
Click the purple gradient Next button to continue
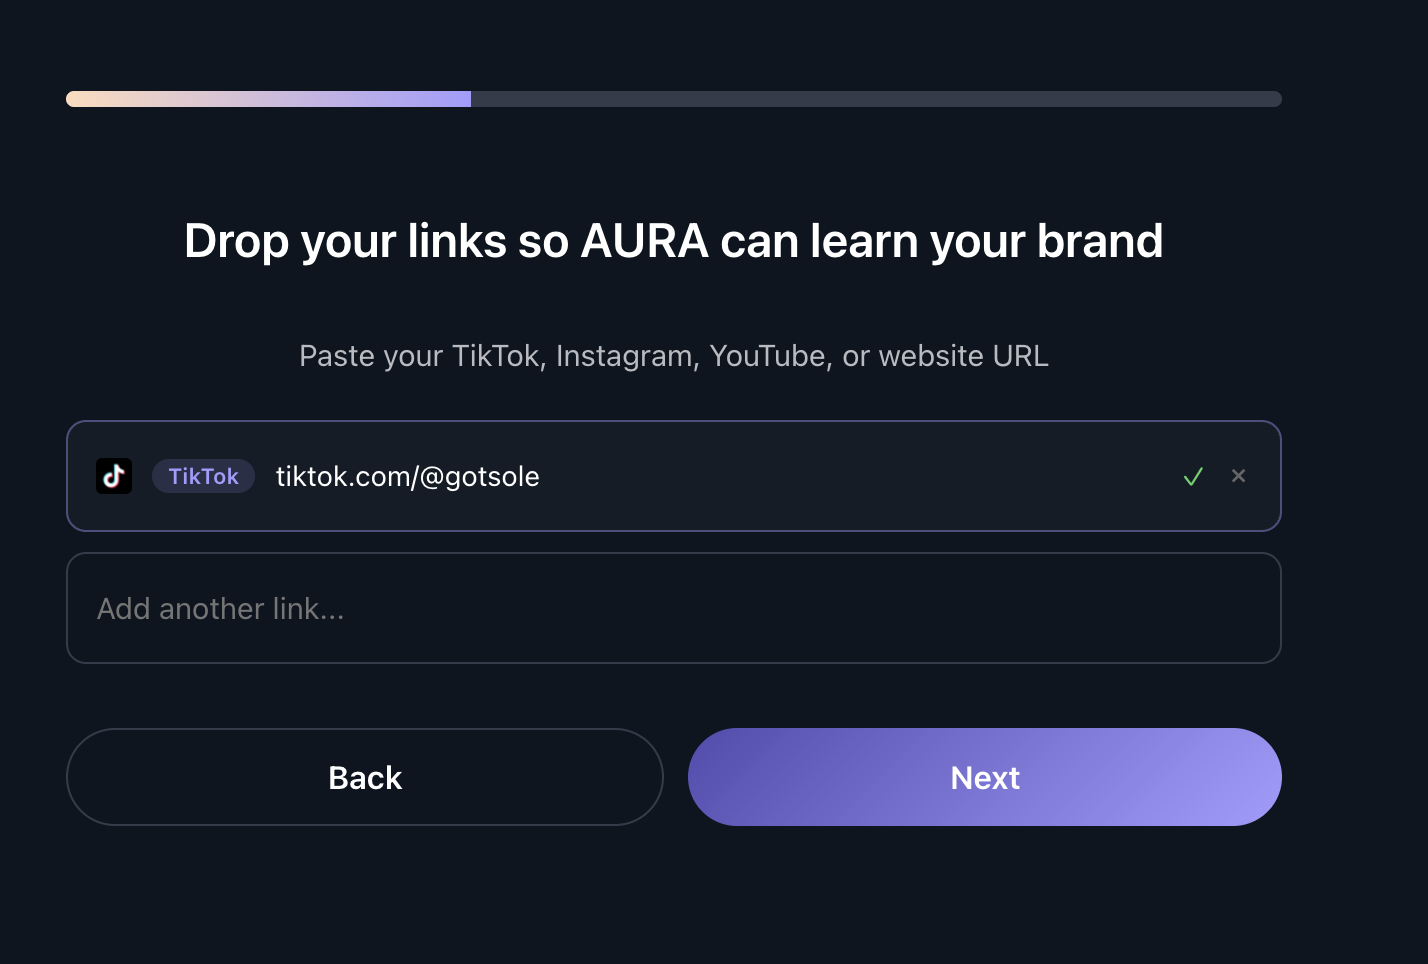point(984,777)
